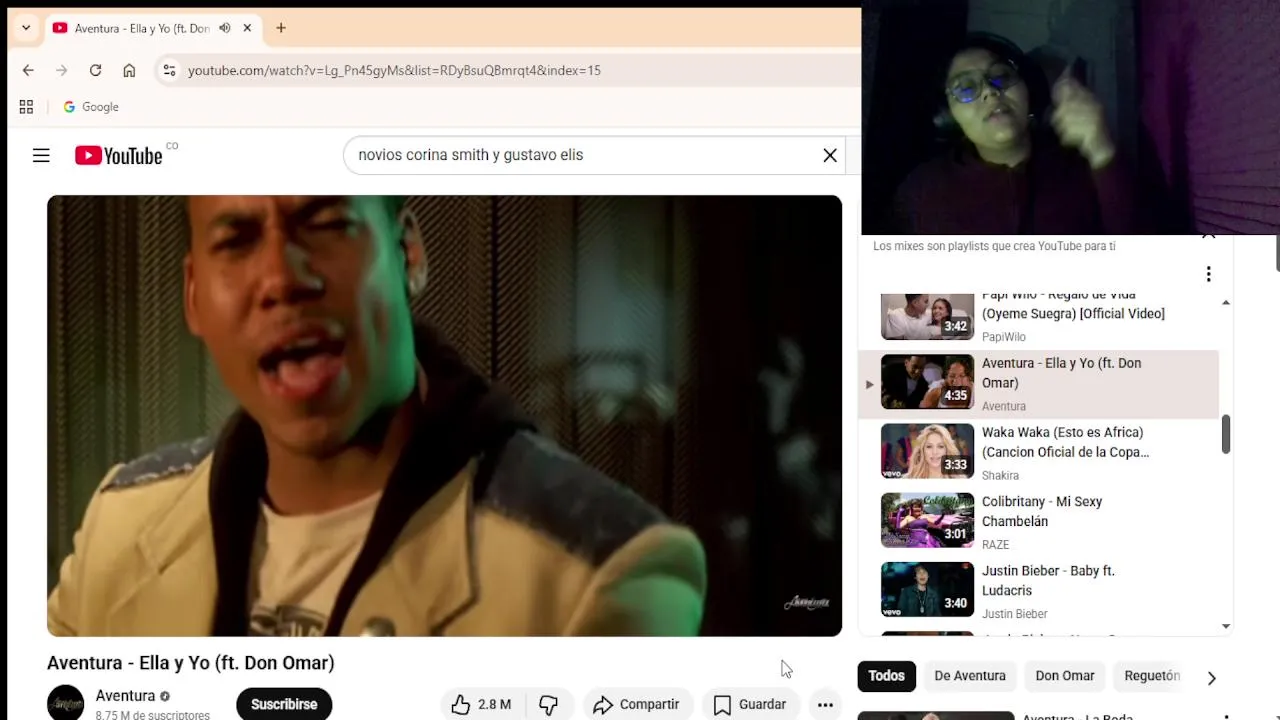The height and width of the screenshot is (720, 1280).
Task: Select the Todos filter chip
Action: (x=886, y=676)
